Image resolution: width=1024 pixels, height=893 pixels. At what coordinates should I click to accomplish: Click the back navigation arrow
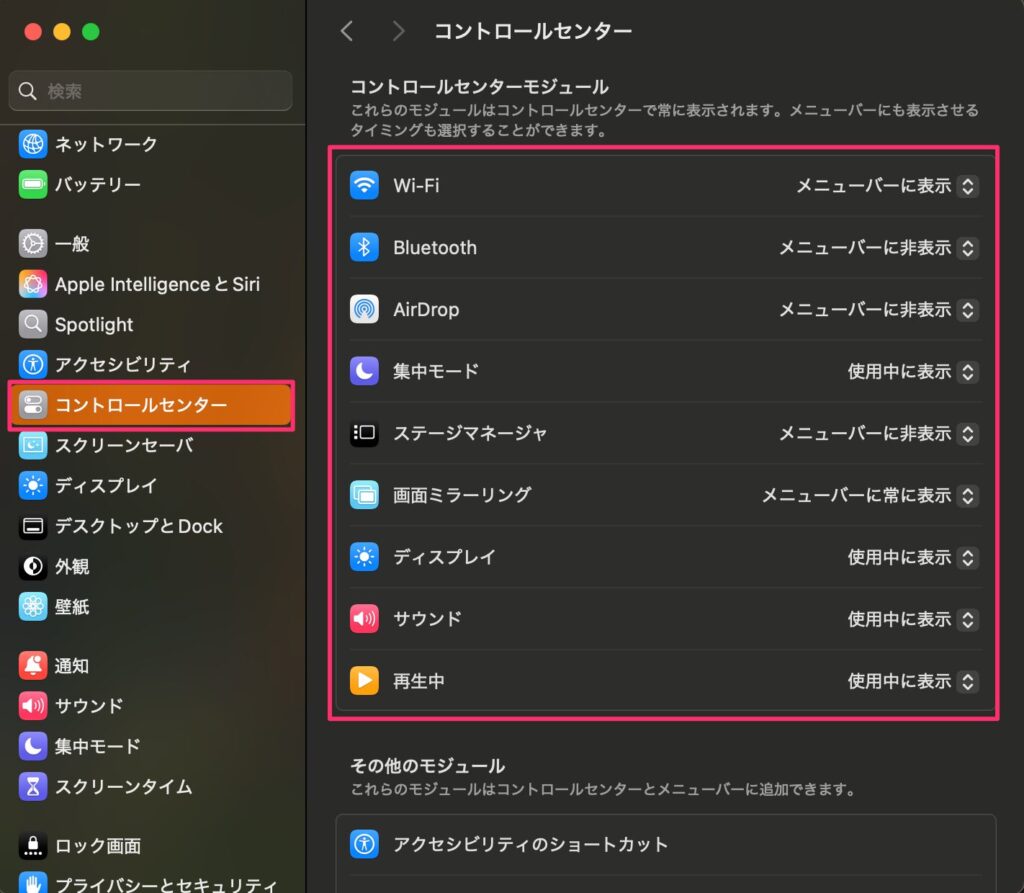[347, 31]
